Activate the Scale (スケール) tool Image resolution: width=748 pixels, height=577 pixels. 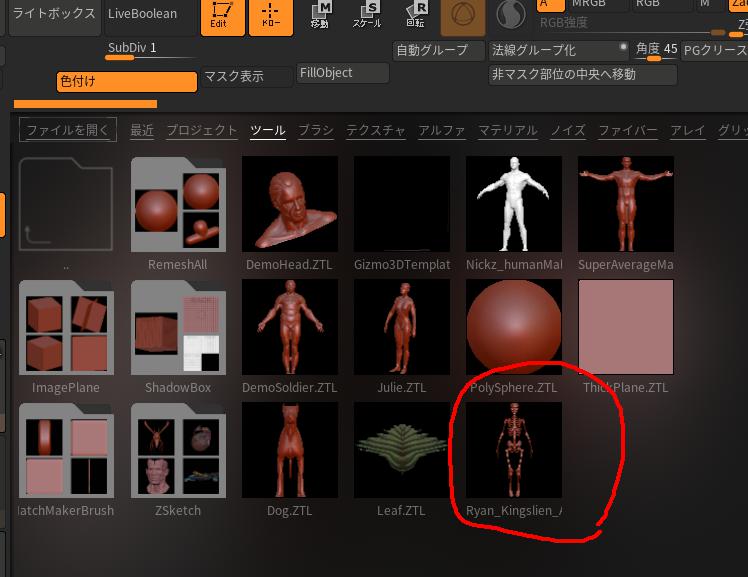click(367, 15)
